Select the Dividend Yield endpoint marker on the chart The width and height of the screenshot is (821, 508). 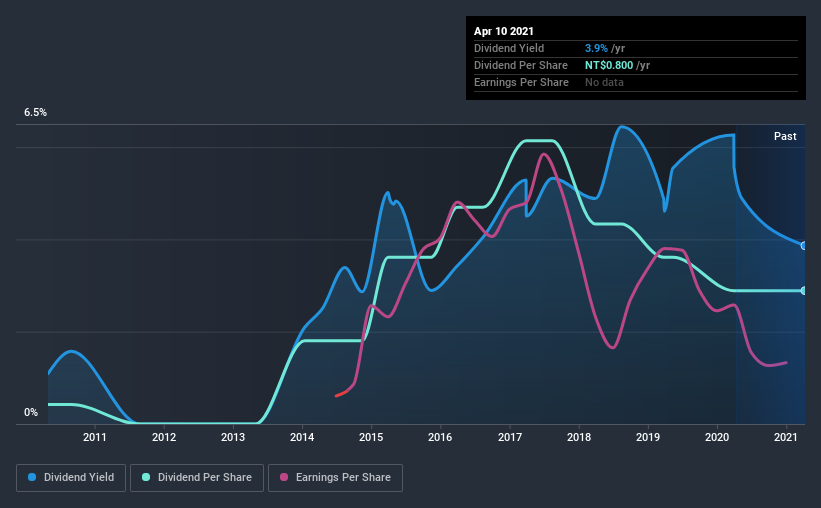803,246
